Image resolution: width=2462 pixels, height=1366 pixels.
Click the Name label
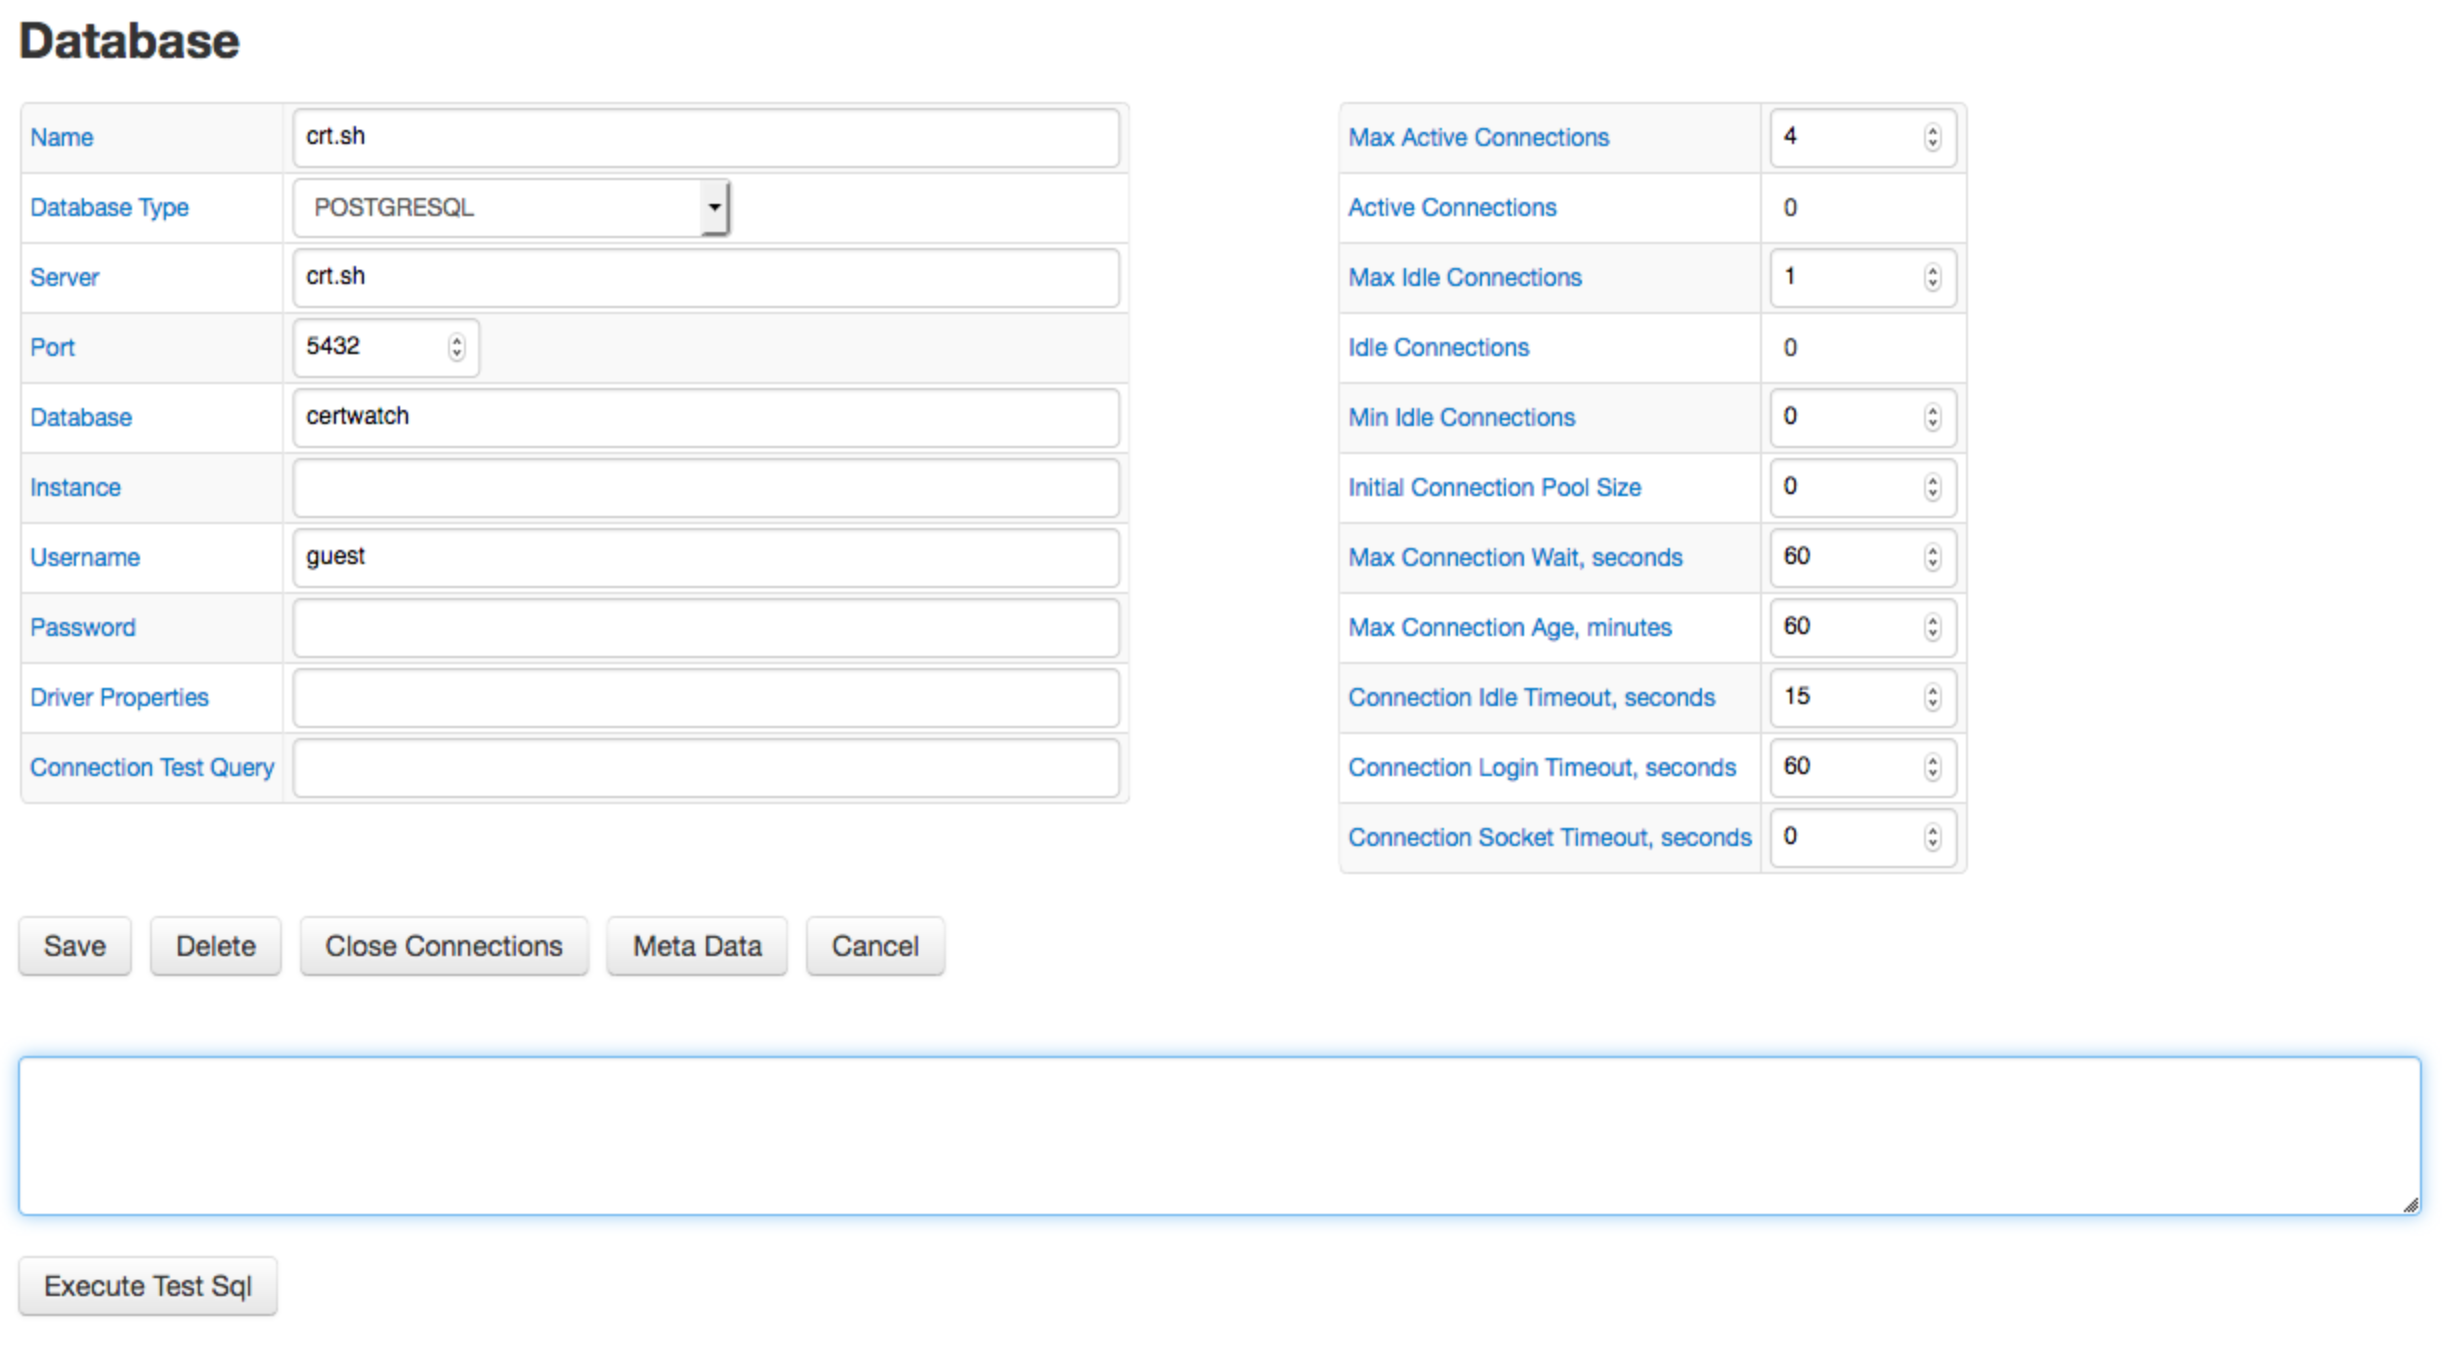coord(62,138)
